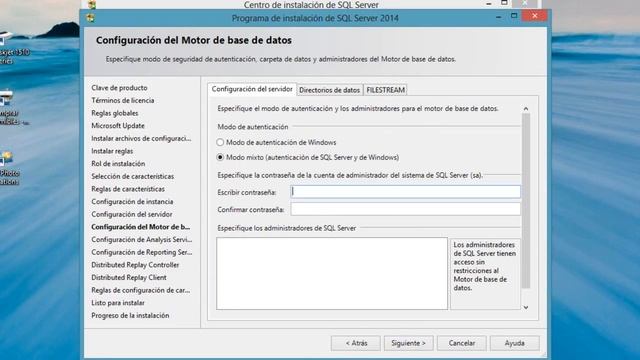Select Reglas de características step
Image resolution: width=640 pixels, height=360 pixels.
coord(128,189)
